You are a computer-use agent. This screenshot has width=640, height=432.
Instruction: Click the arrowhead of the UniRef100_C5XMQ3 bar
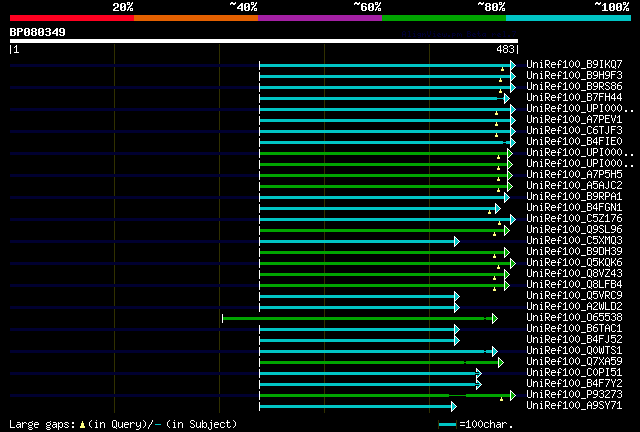coord(457,242)
